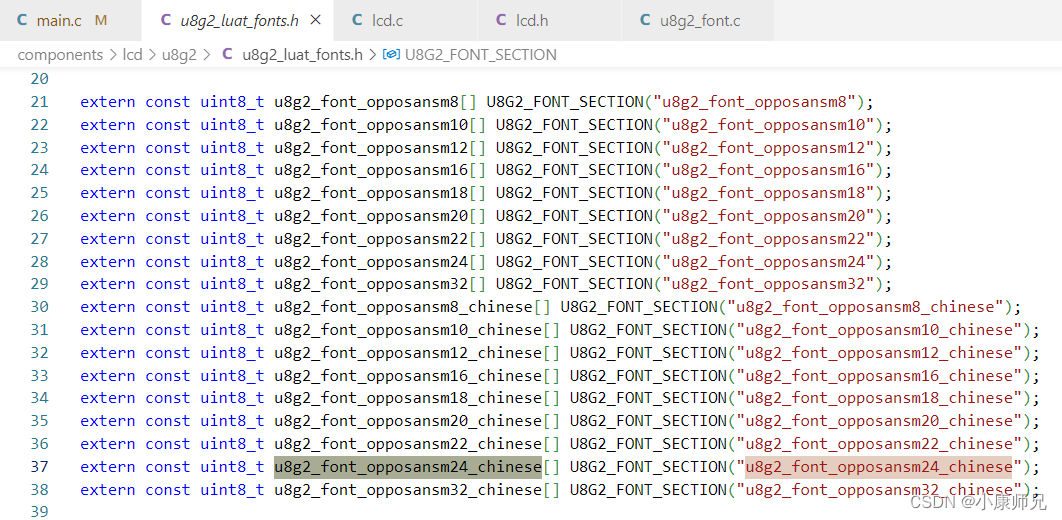Open the components breadcrumb folder
Image resolution: width=1062 pixels, height=520 pixels.
pos(60,55)
